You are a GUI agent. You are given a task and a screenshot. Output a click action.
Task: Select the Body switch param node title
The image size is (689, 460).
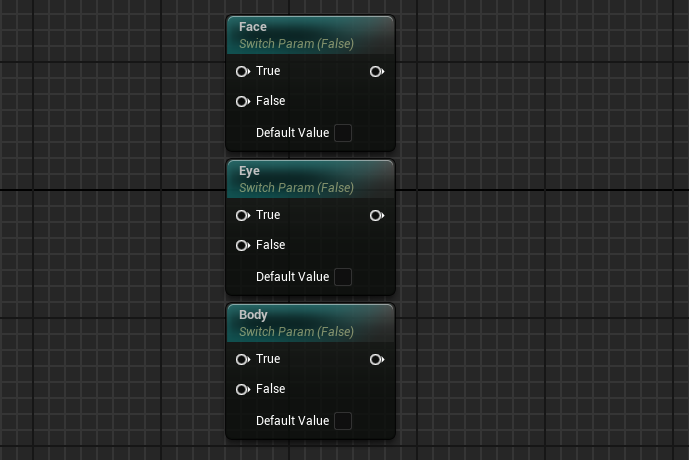point(253,315)
